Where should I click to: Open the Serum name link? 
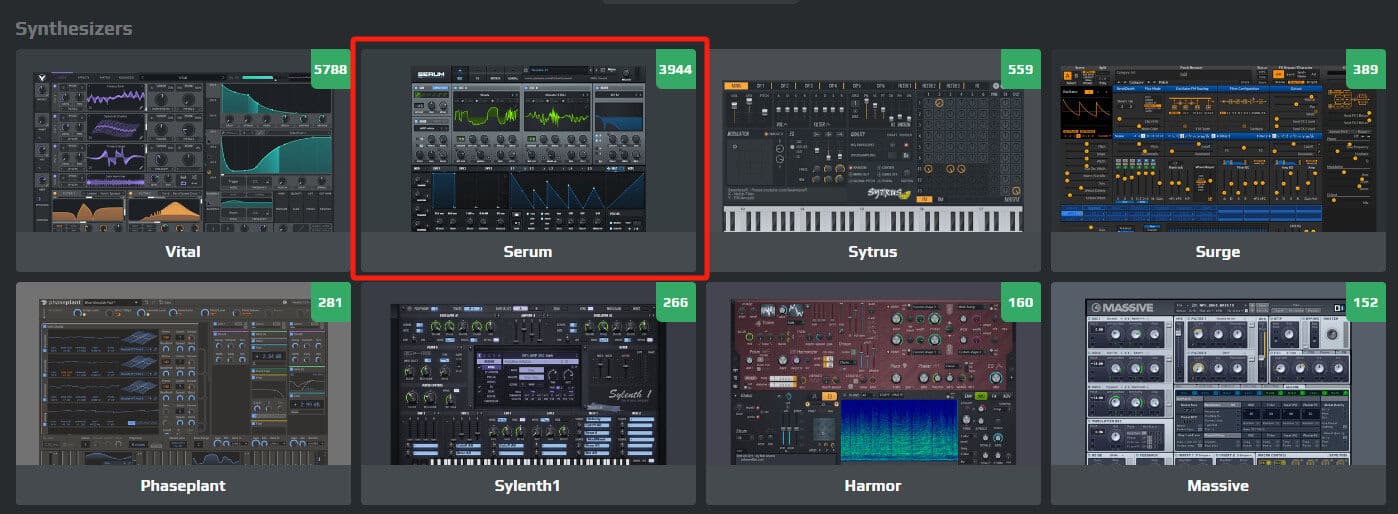point(528,252)
